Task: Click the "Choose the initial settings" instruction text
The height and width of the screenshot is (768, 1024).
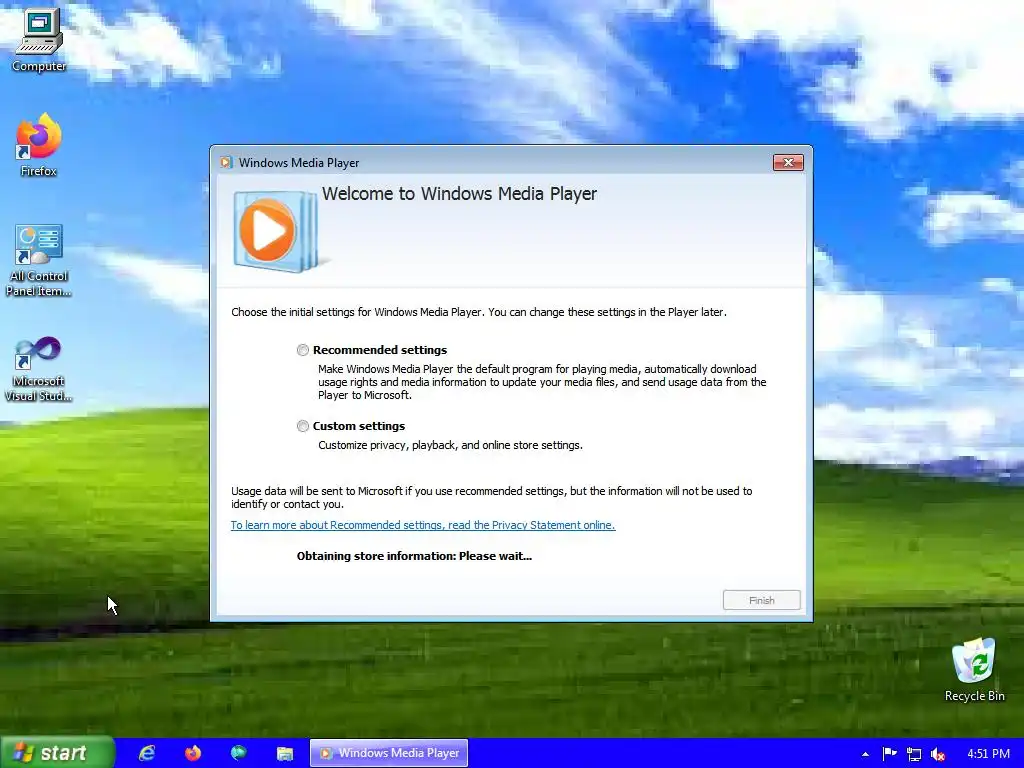Action: point(479,312)
